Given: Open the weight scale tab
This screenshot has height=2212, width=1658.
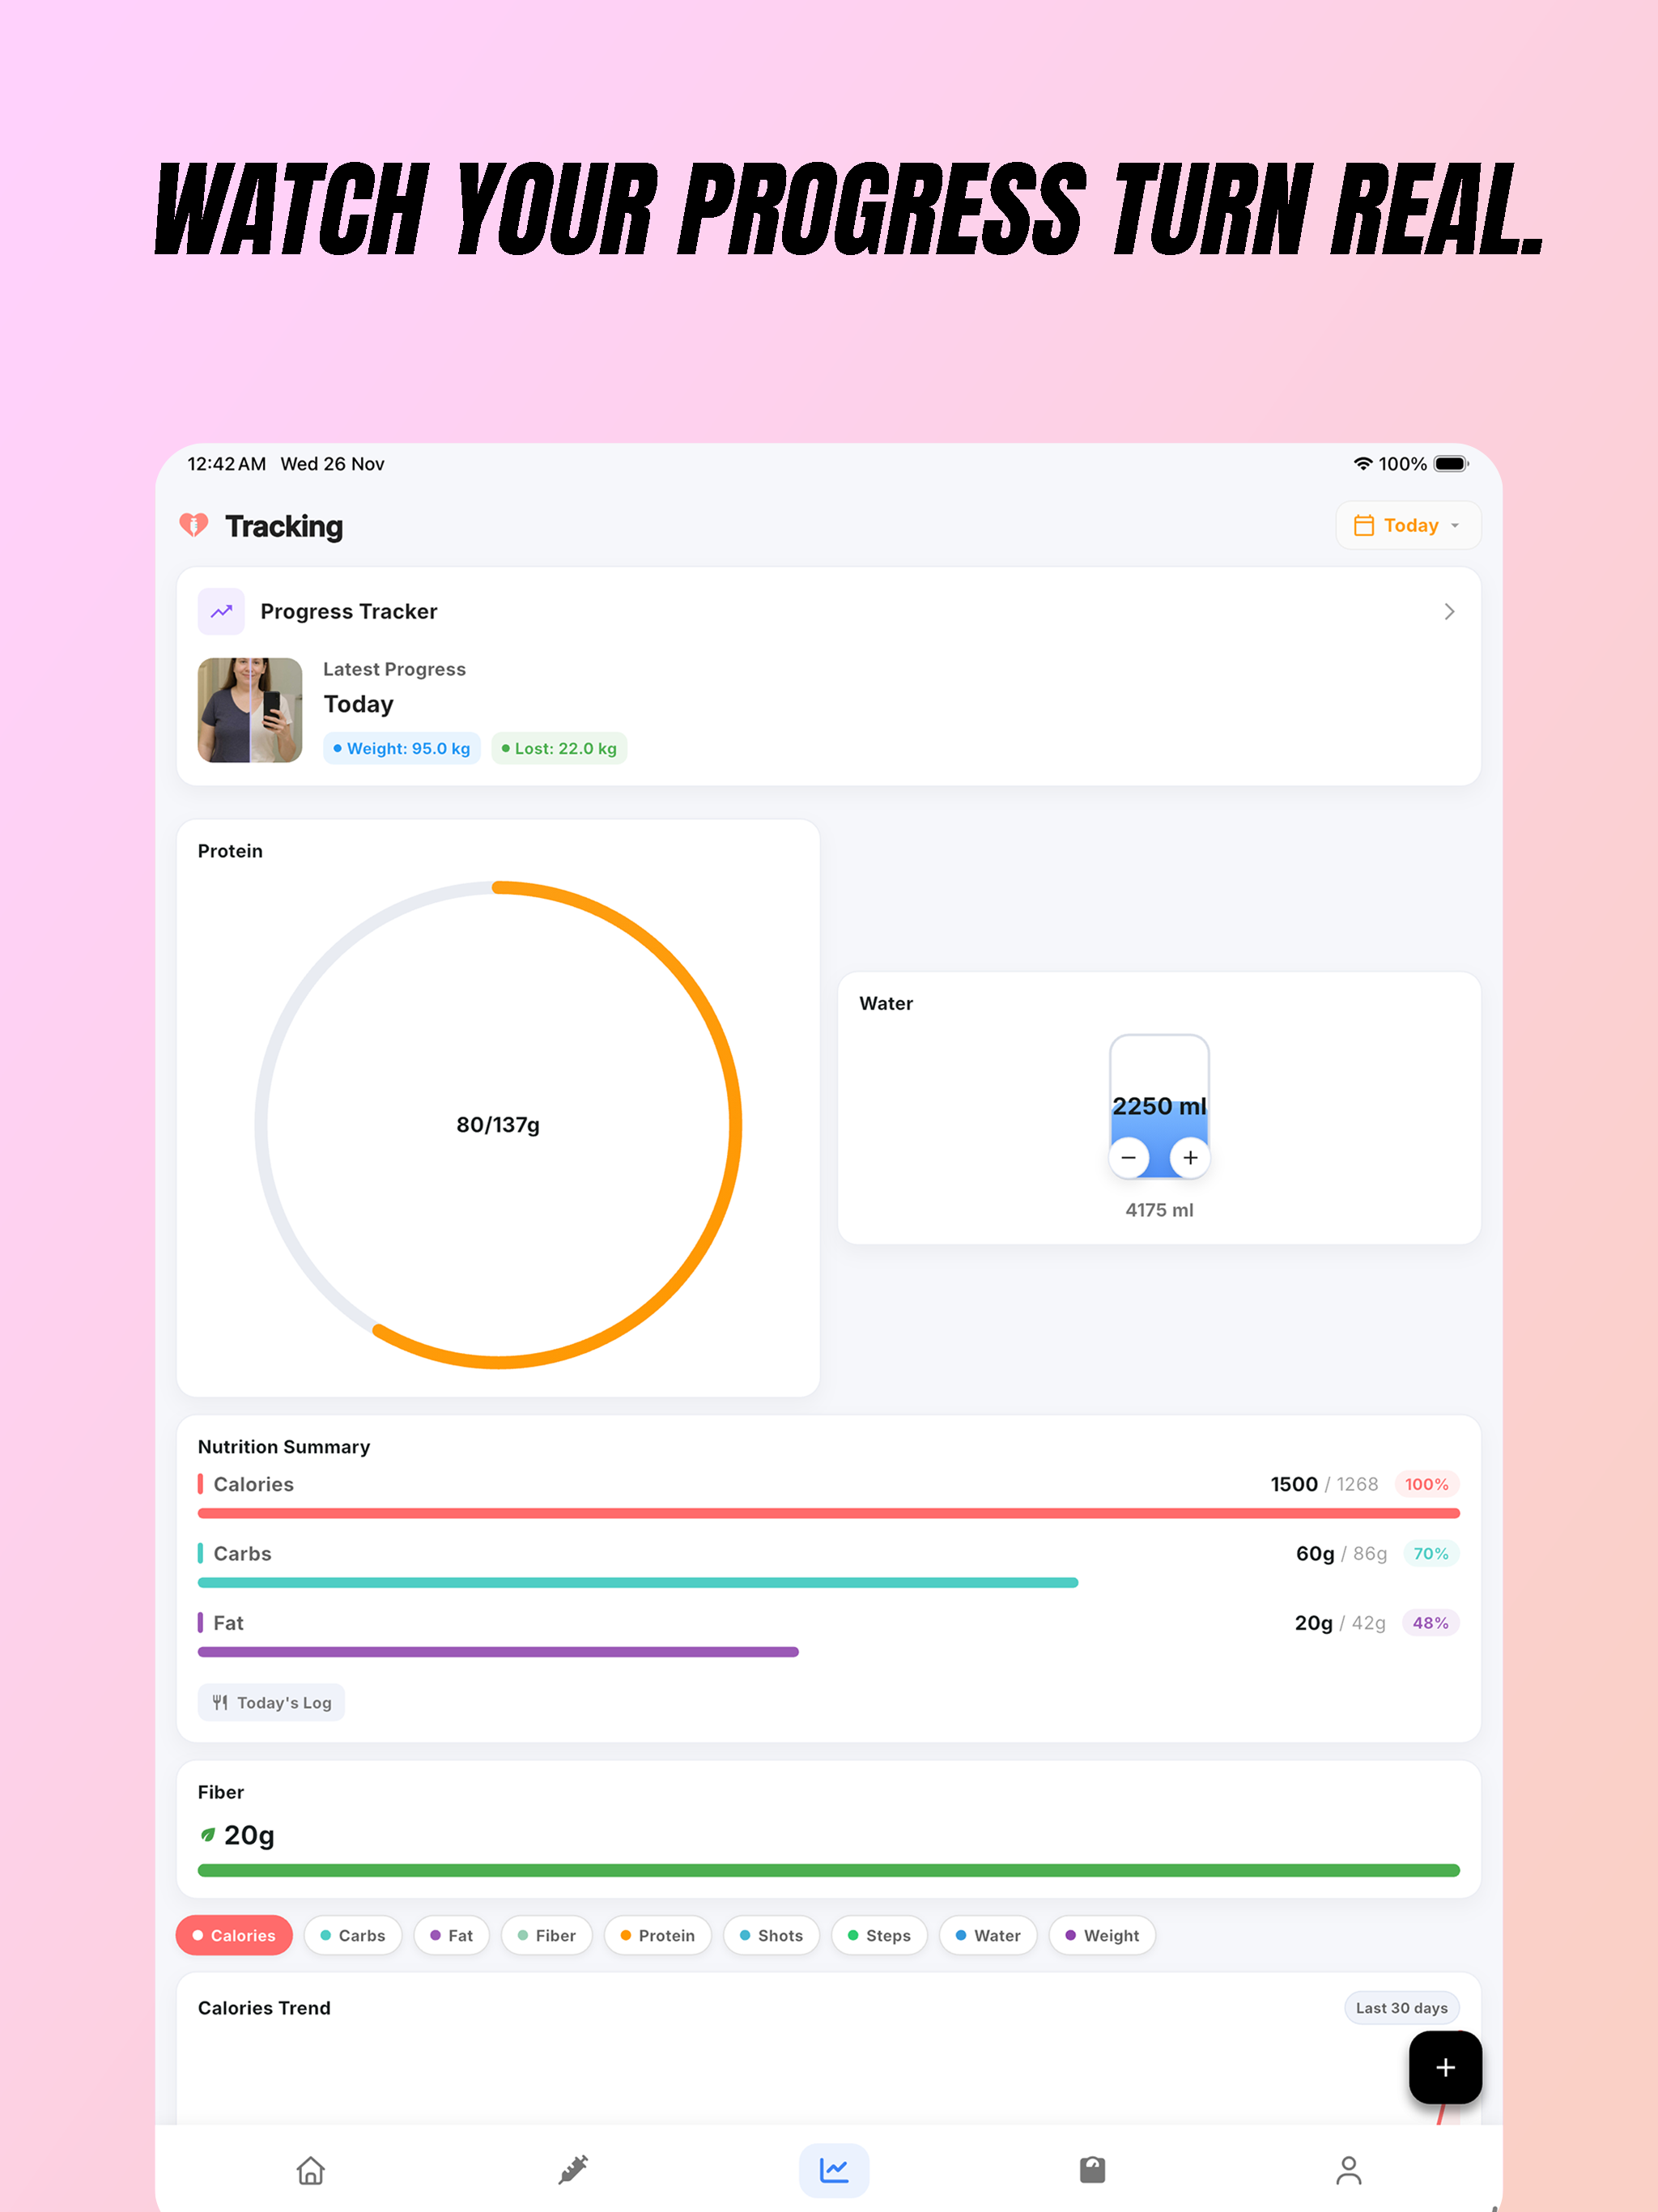Looking at the screenshot, I should tap(1092, 2170).
